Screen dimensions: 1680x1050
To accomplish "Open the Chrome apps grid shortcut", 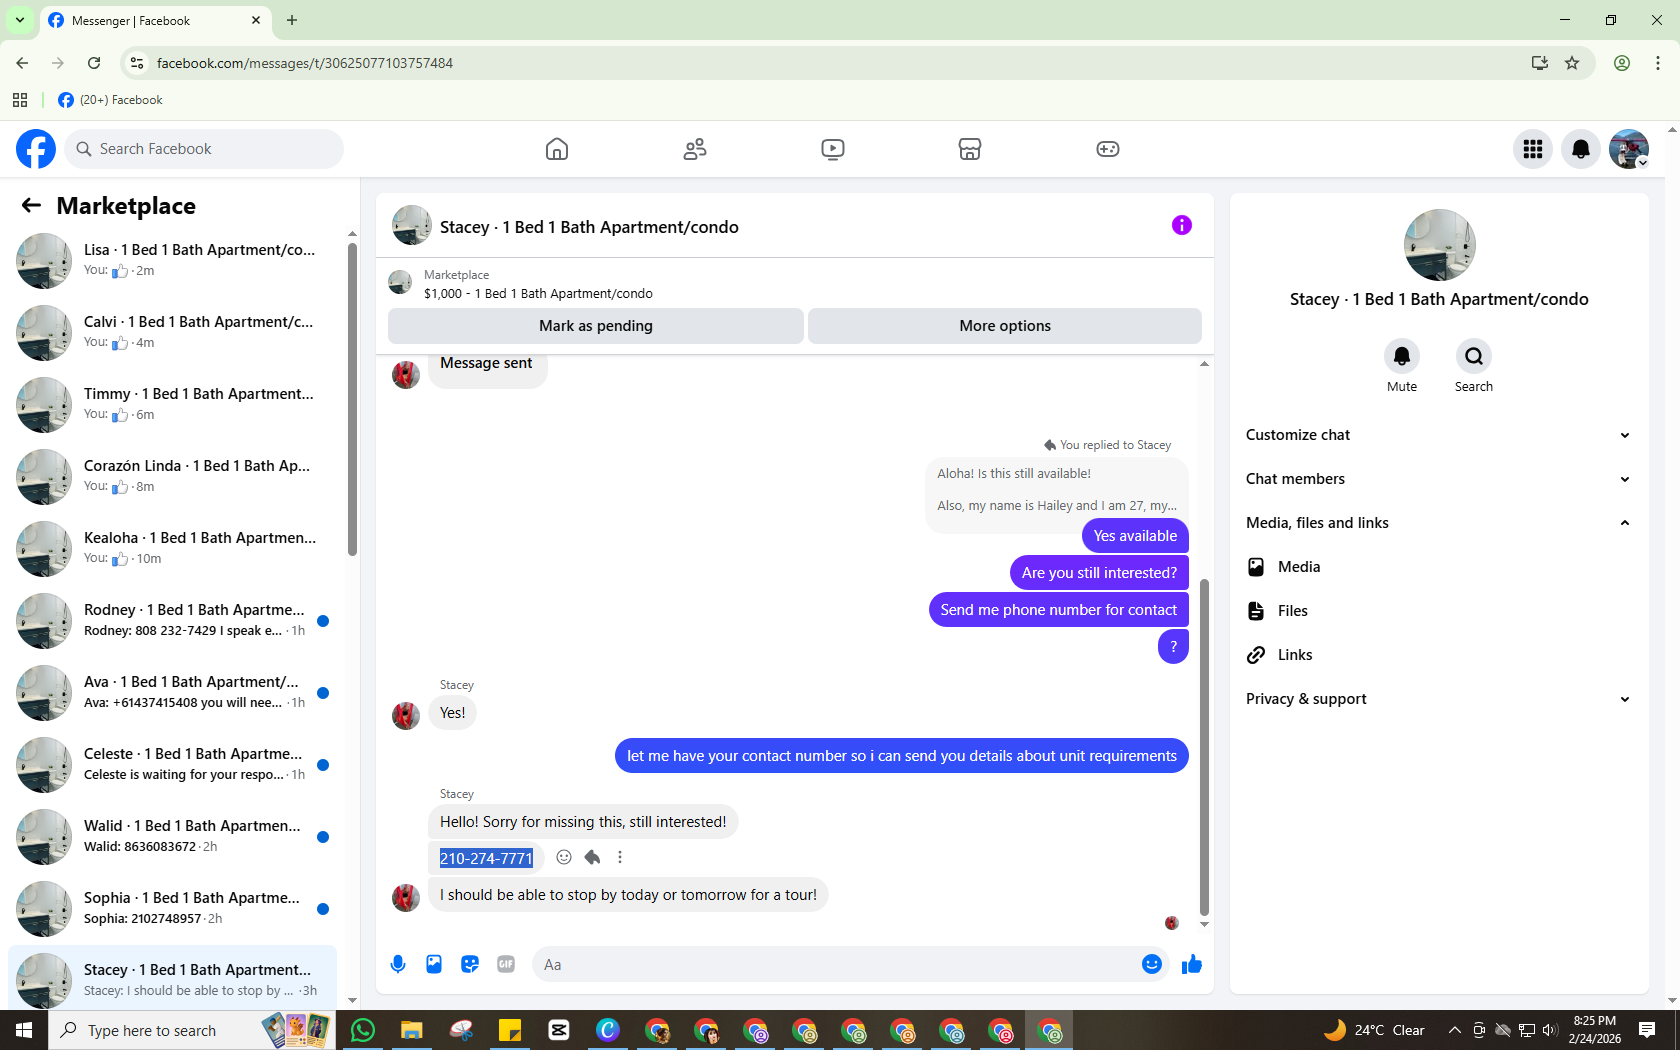I will [x=20, y=100].
